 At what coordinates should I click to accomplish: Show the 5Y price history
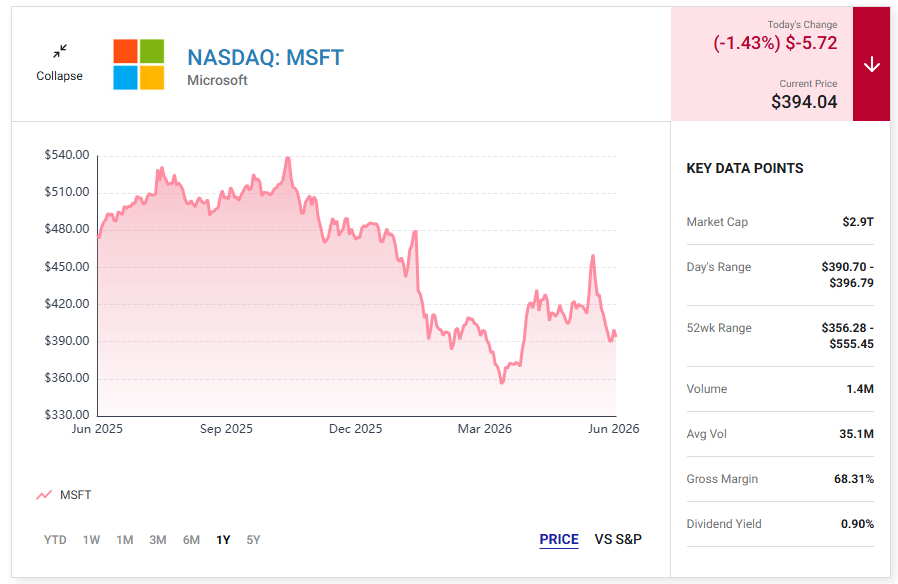(253, 540)
